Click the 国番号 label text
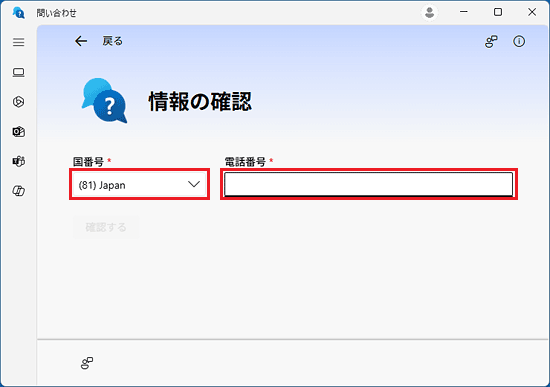 [x=88, y=161]
